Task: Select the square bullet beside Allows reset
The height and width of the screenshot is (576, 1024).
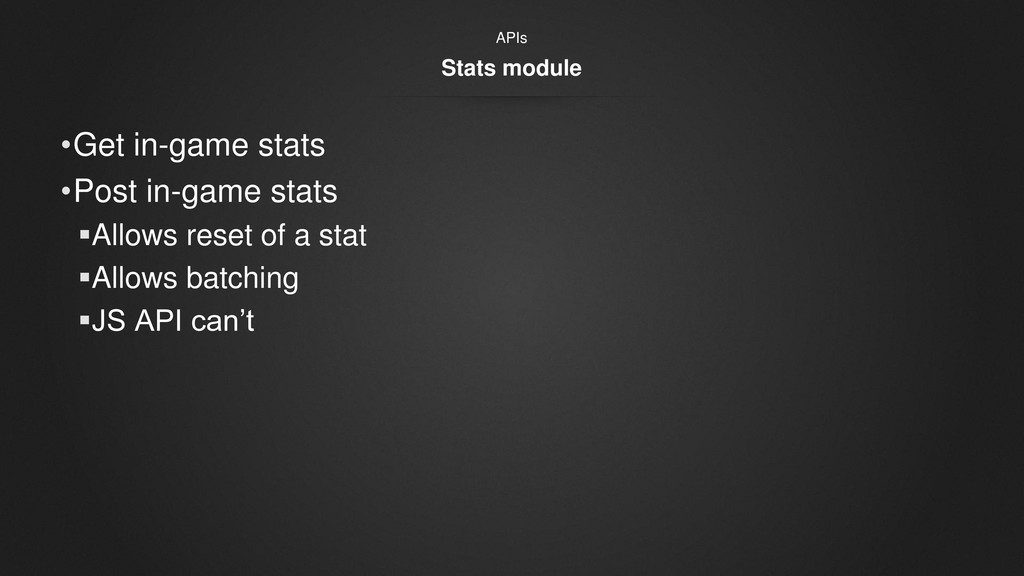Action: pyautogui.click(x=84, y=234)
